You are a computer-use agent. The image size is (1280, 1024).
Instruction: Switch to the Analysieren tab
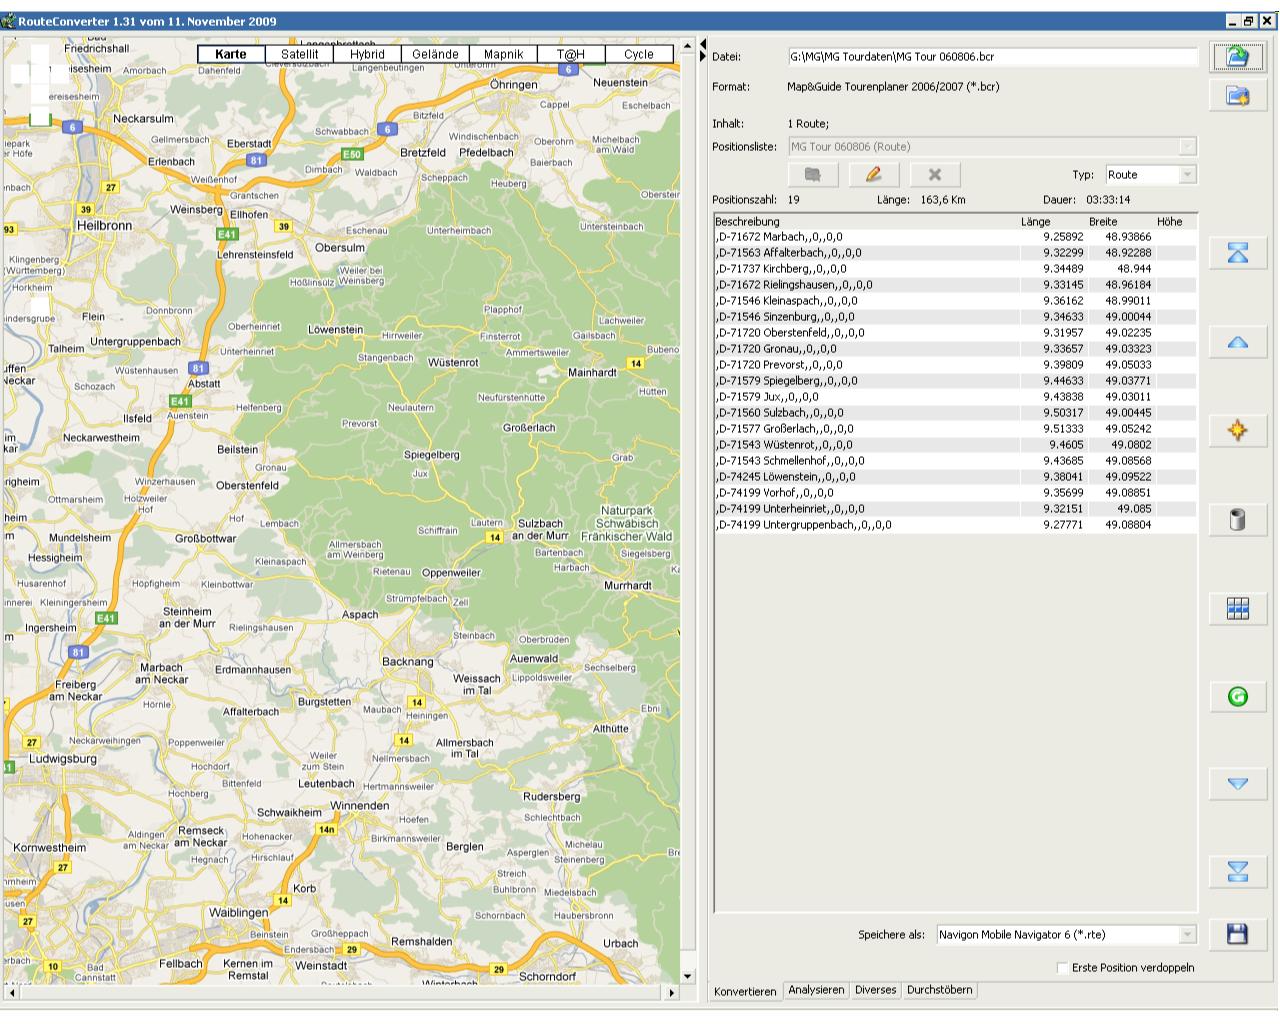click(x=816, y=990)
